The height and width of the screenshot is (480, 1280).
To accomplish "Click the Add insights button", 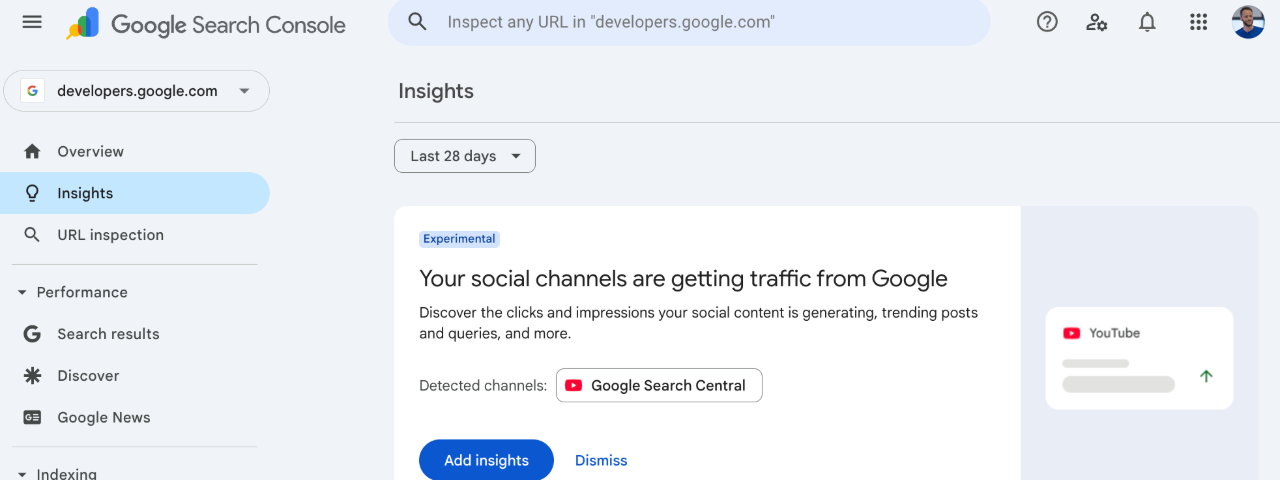I will [x=486, y=460].
